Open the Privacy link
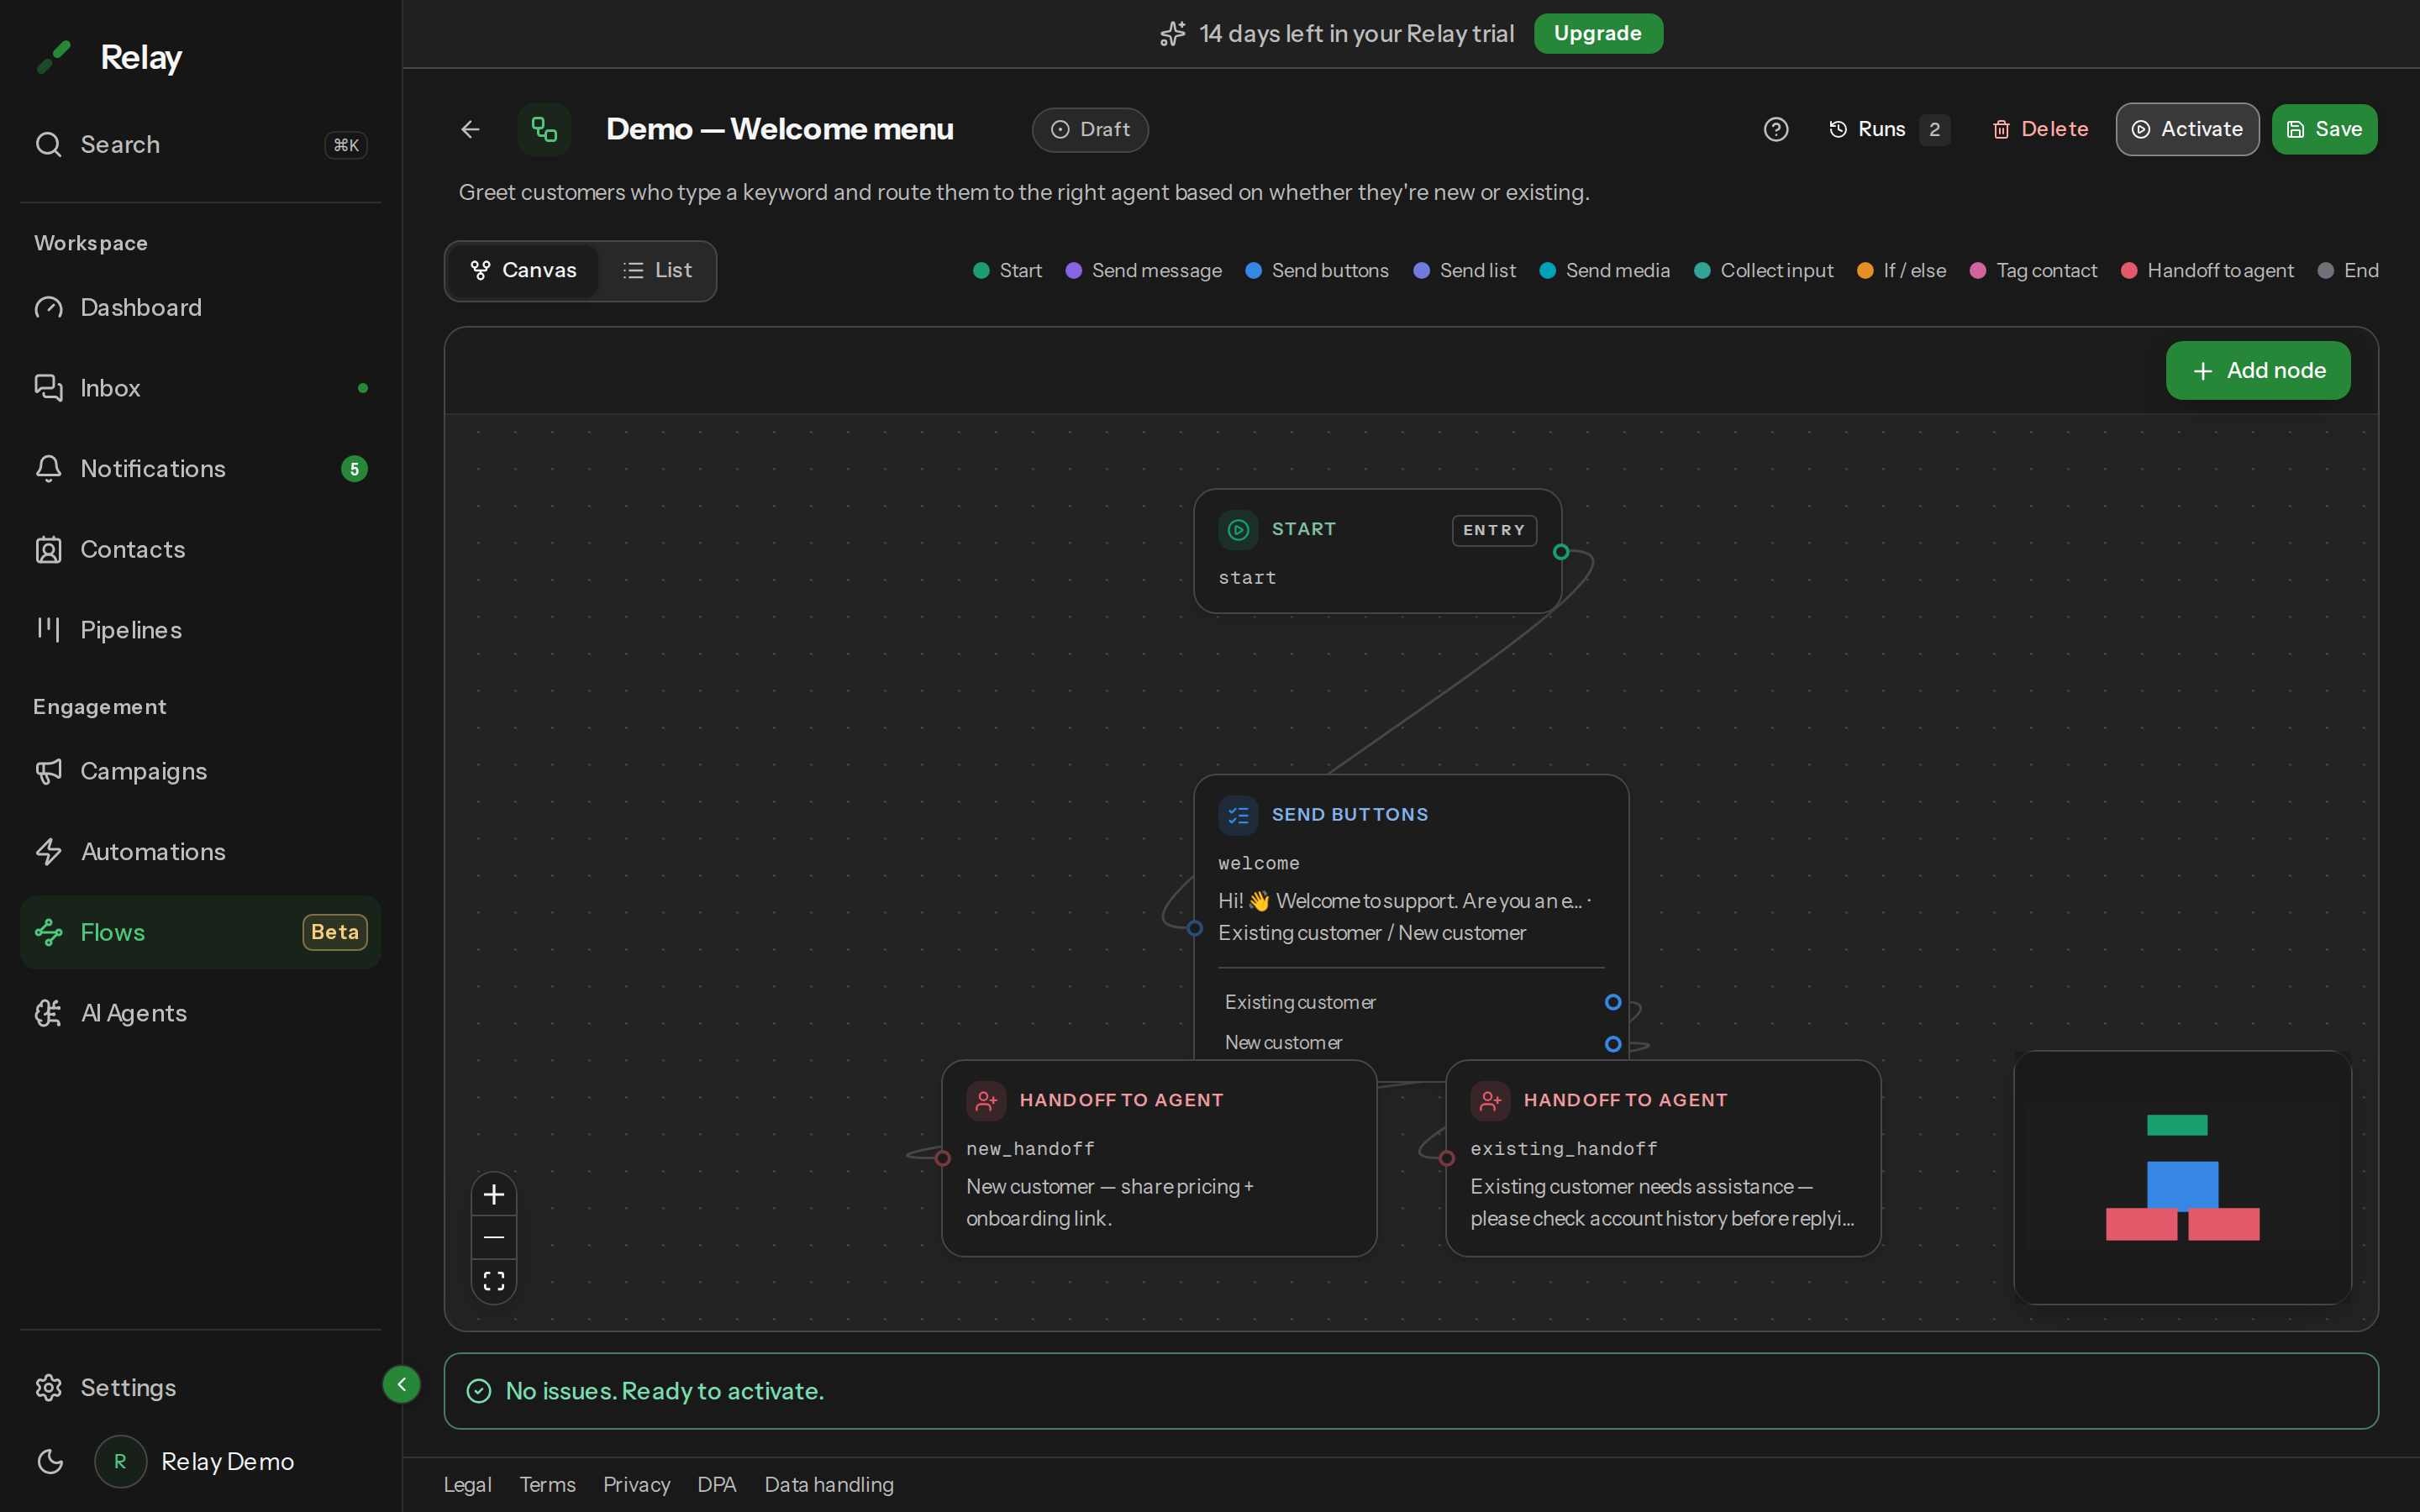The height and width of the screenshot is (1512, 2420). tap(636, 1485)
